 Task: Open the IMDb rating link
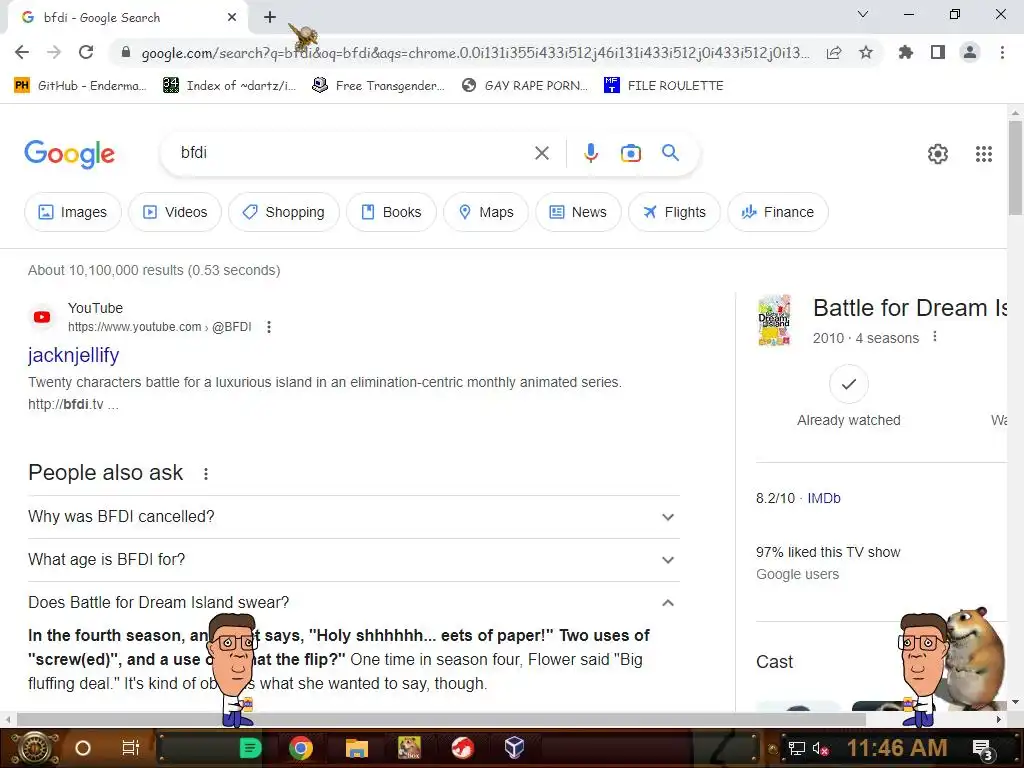point(824,498)
